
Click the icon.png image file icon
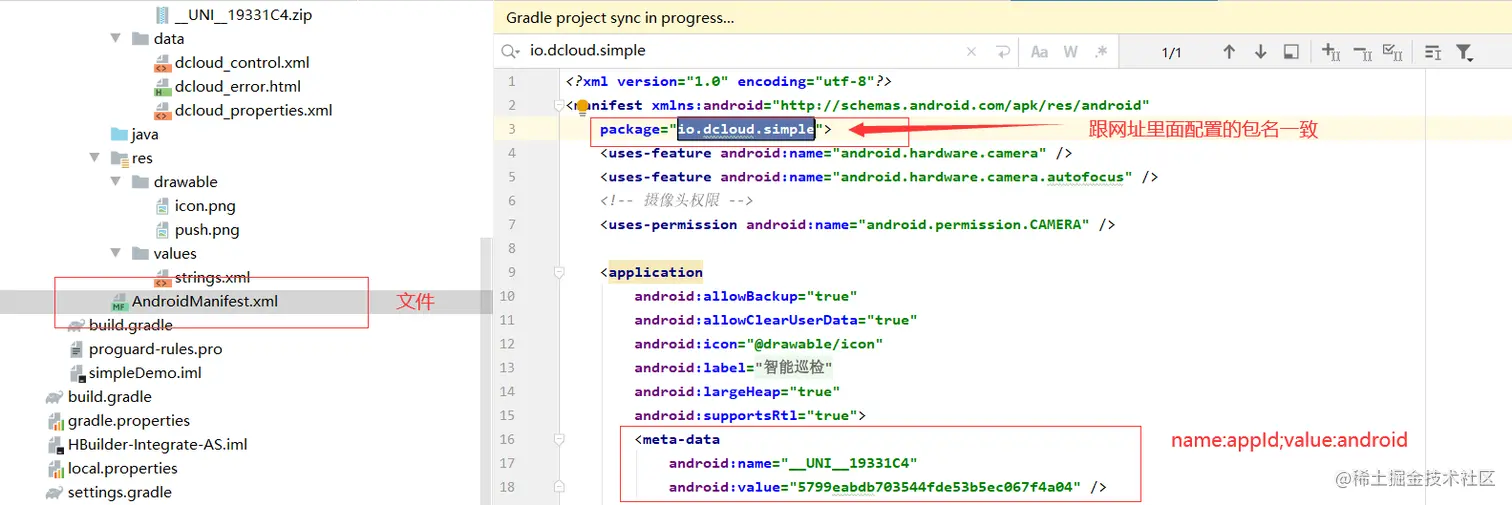pyautogui.click(x=165, y=206)
